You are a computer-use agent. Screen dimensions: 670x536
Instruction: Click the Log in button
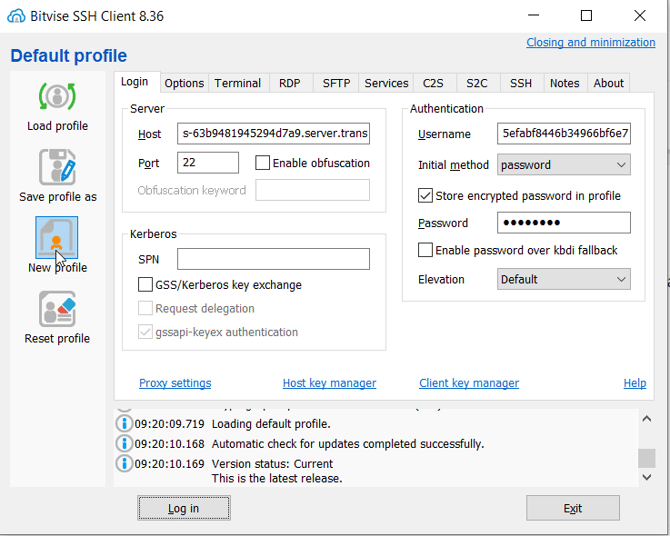pyautogui.click(x=184, y=508)
